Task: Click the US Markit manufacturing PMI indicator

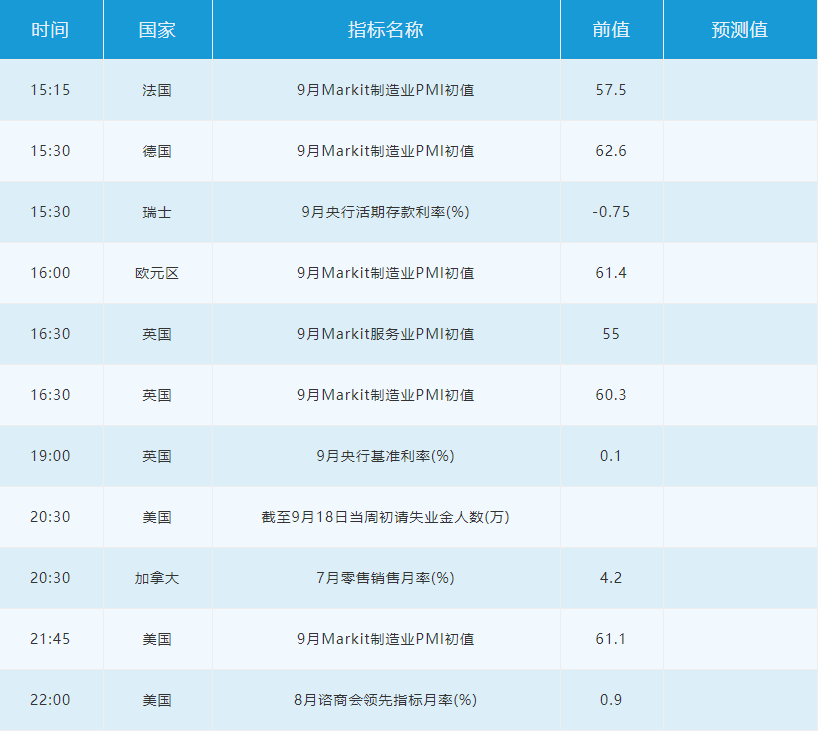Action: tap(386, 639)
